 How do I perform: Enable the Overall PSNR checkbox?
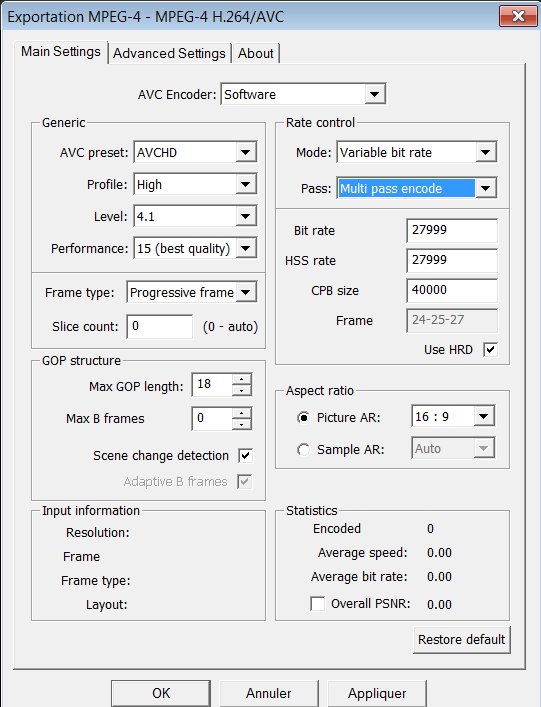click(317, 603)
